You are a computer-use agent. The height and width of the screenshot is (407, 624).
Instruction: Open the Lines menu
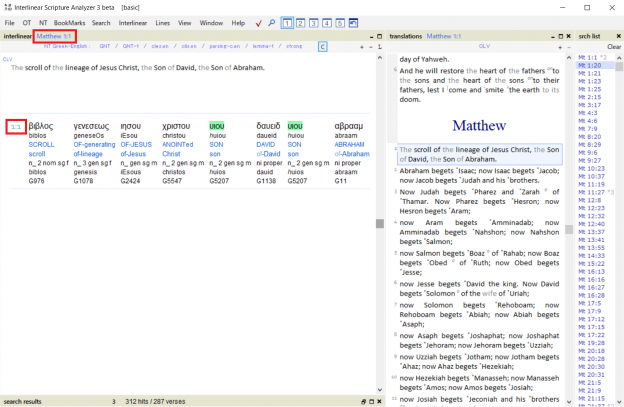click(162, 23)
